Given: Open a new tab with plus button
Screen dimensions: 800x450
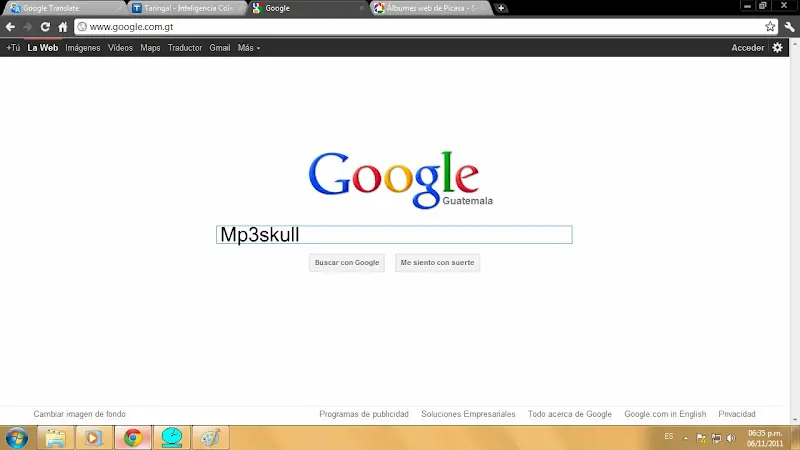Looking at the screenshot, I should tap(501, 8).
